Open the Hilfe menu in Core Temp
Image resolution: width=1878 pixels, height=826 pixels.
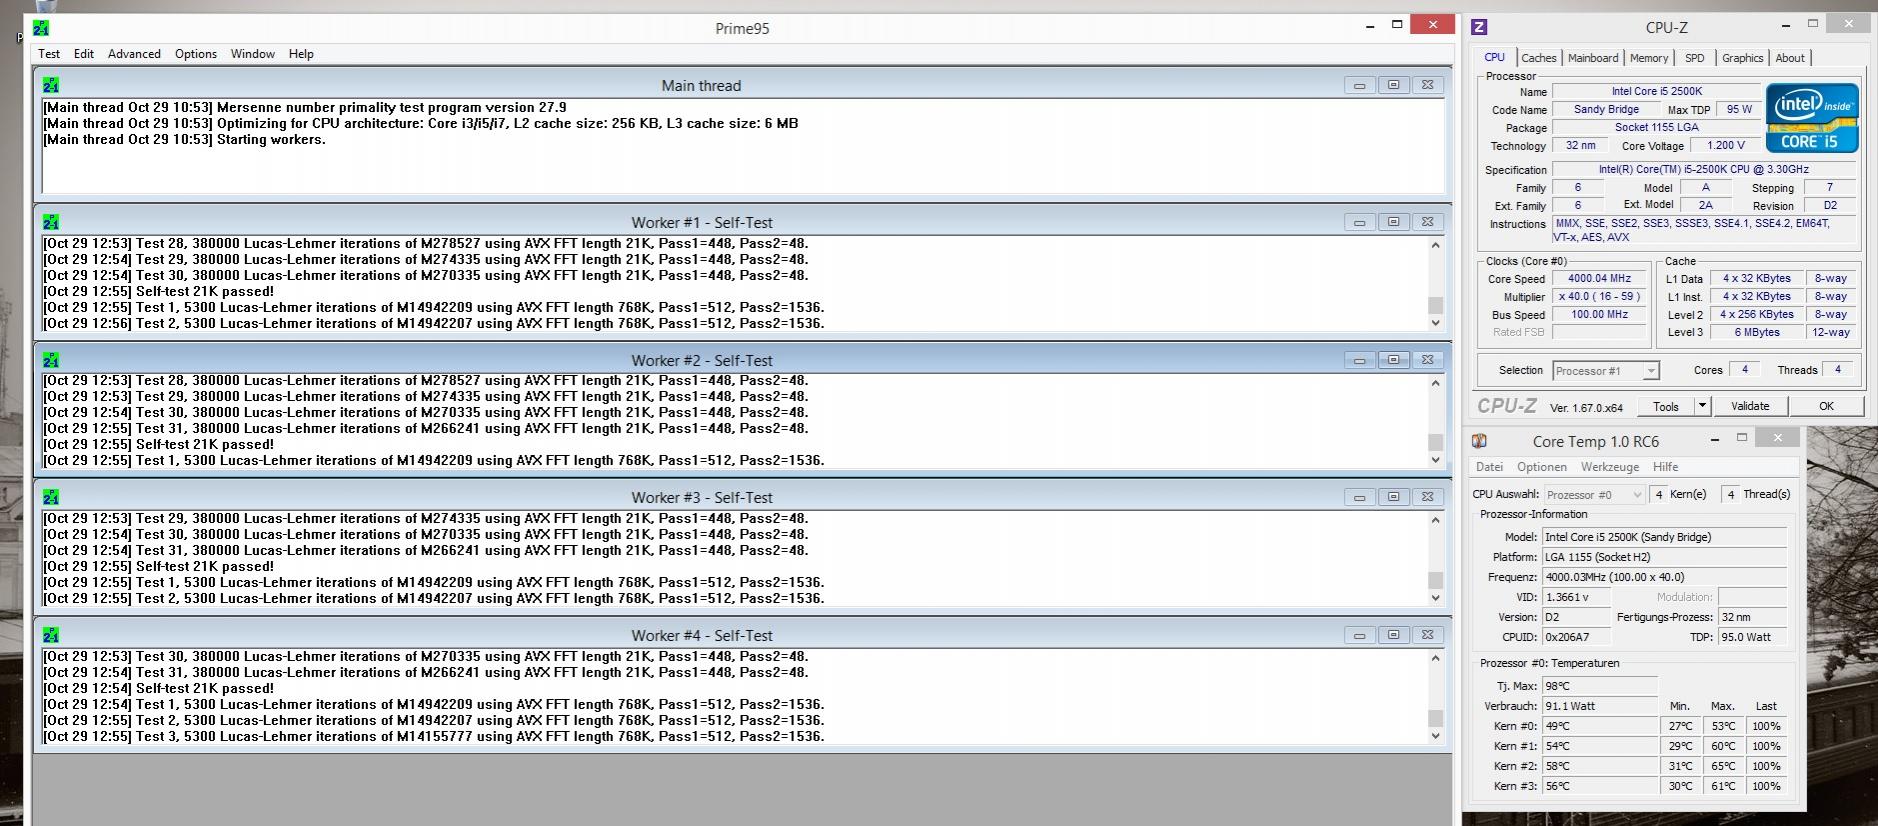(x=1666, y=467)
